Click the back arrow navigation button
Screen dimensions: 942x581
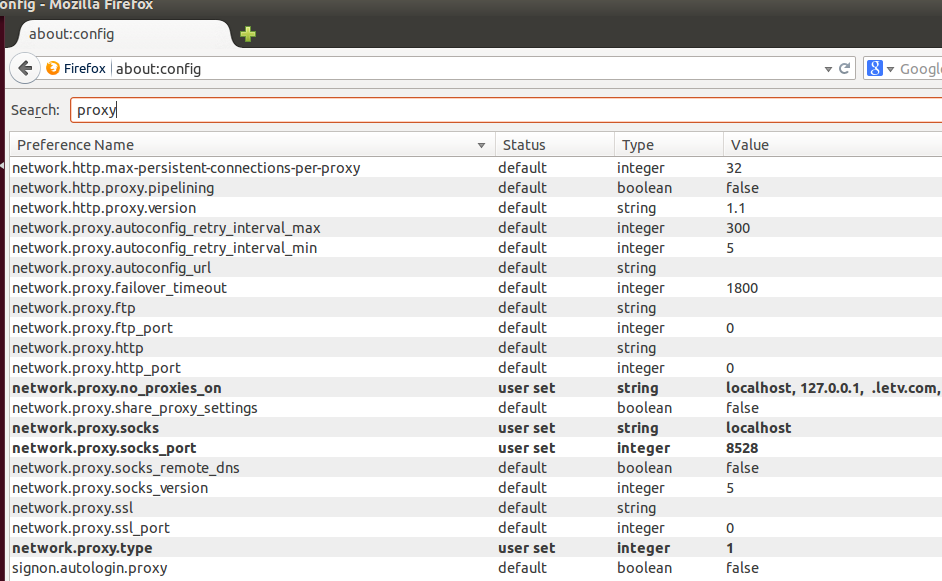tap(25, 68)
